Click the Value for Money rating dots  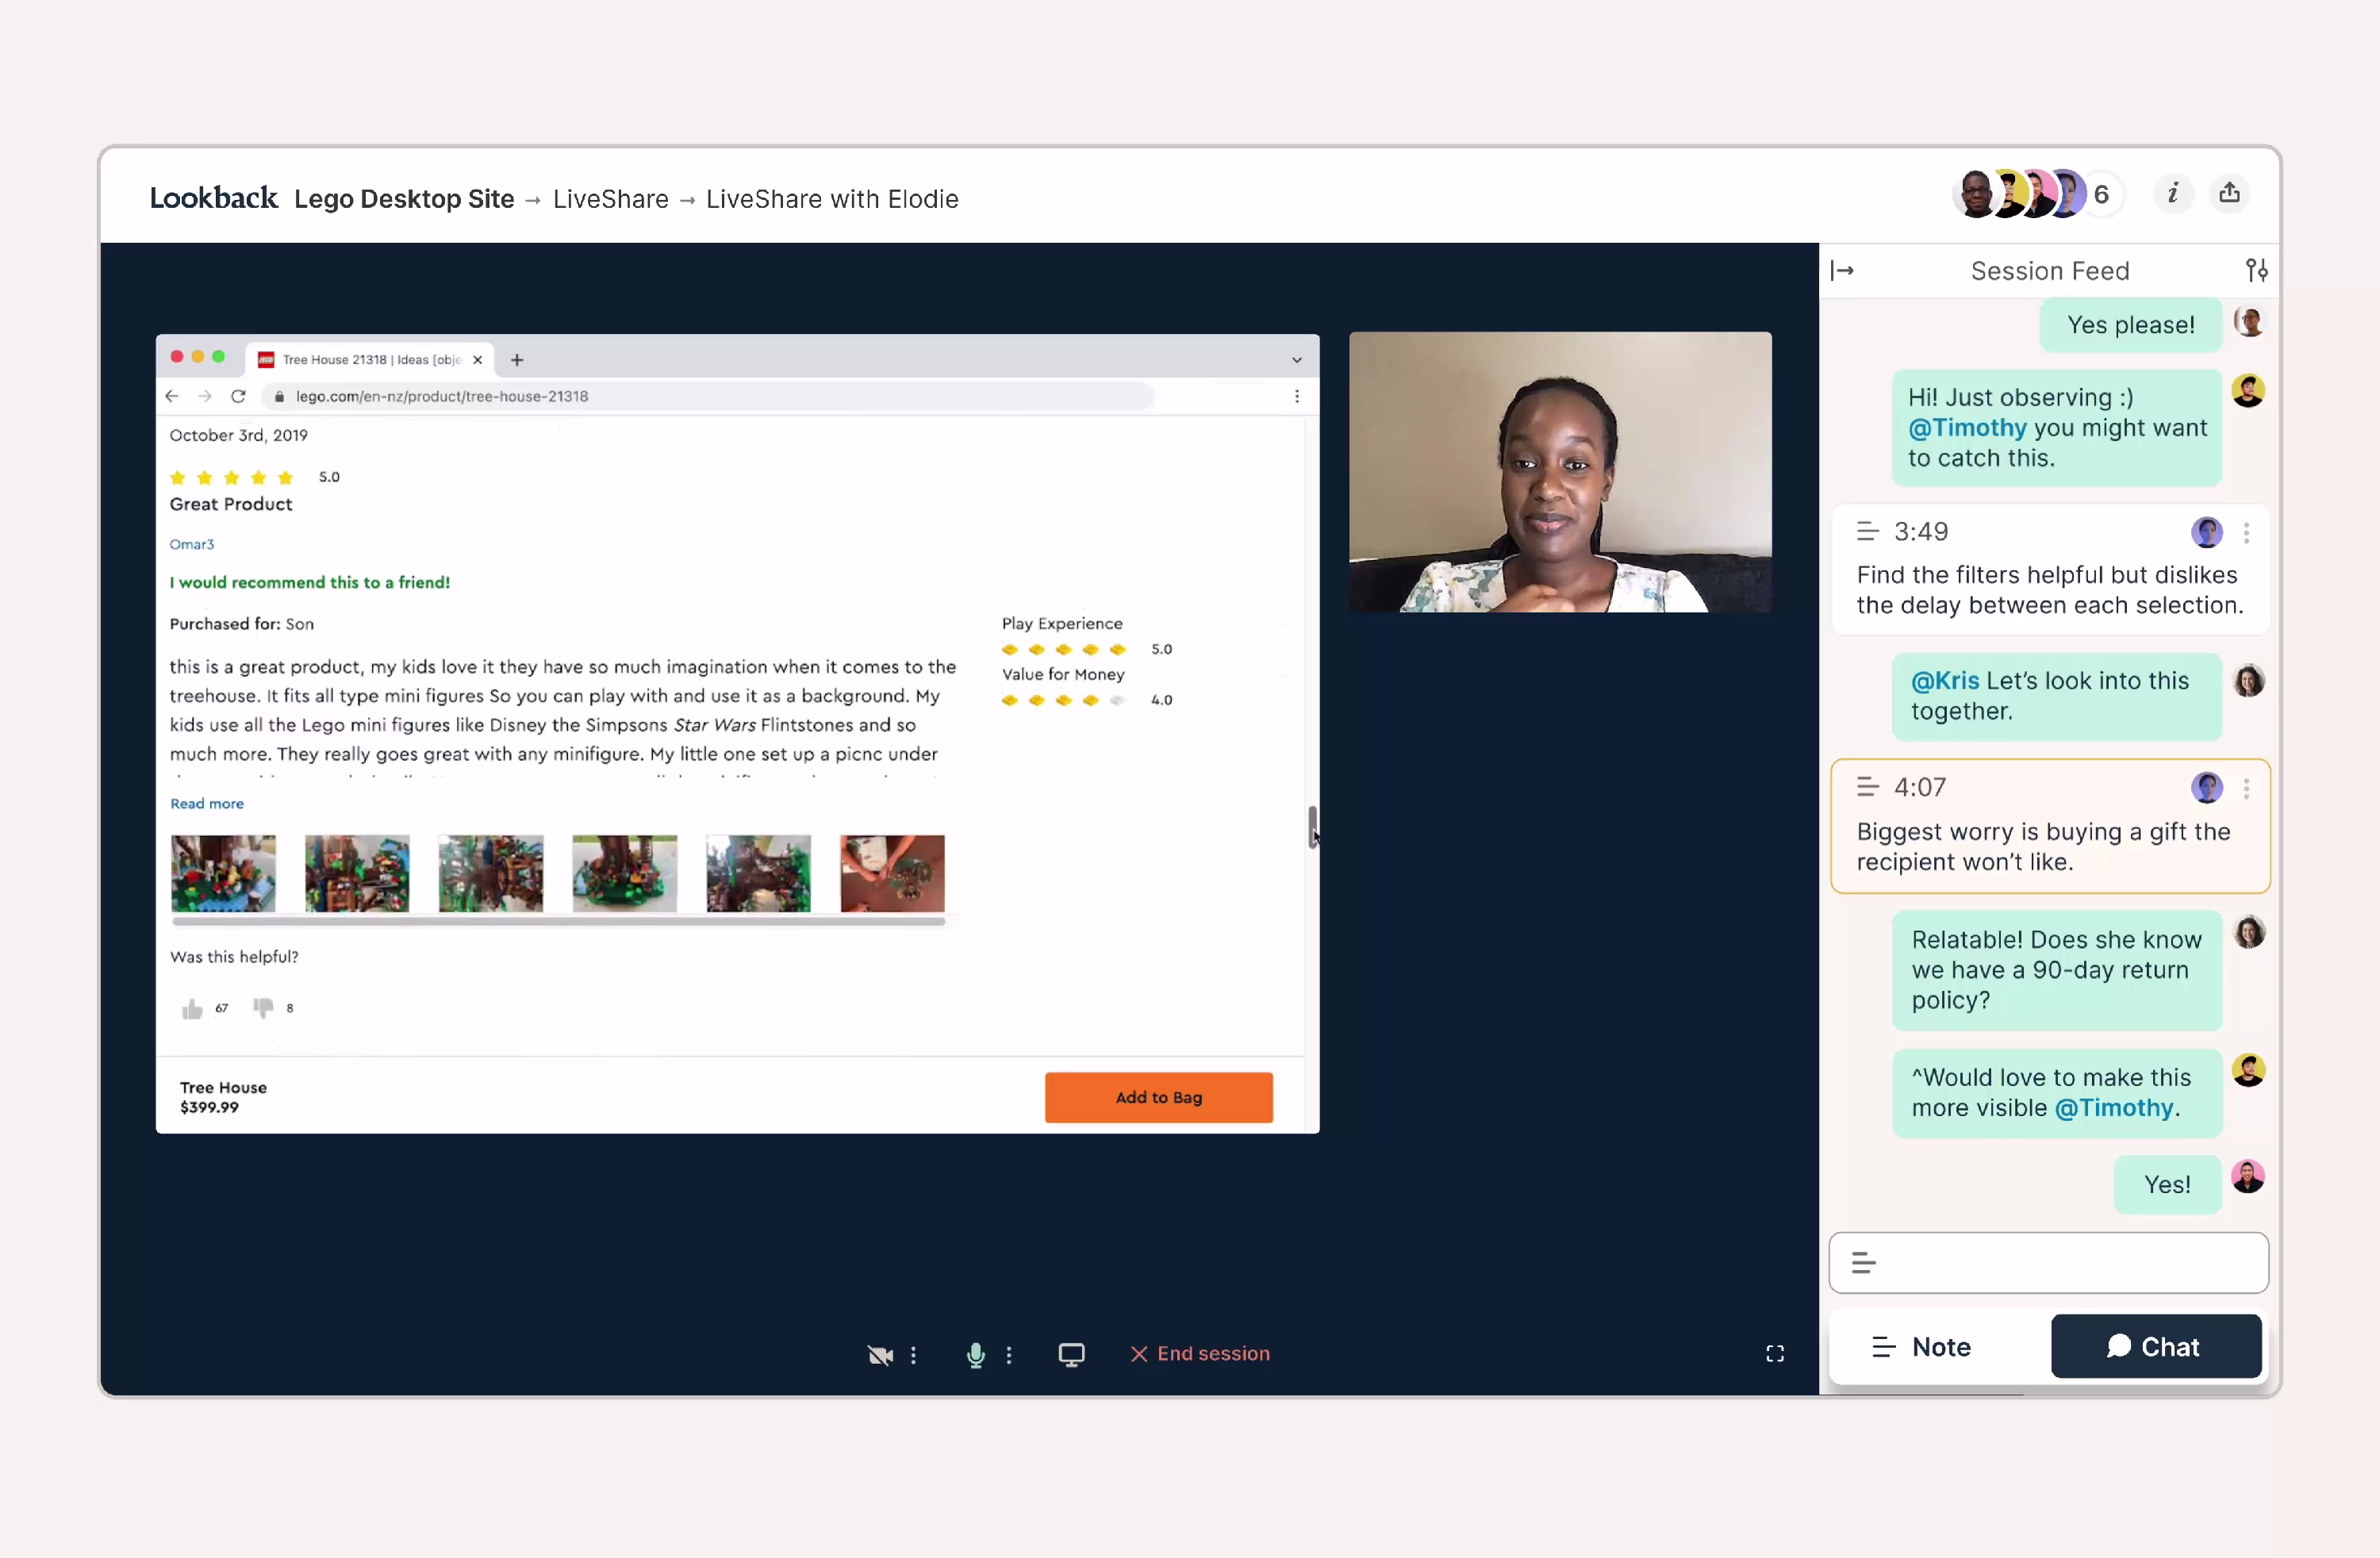coord(1064,700)
